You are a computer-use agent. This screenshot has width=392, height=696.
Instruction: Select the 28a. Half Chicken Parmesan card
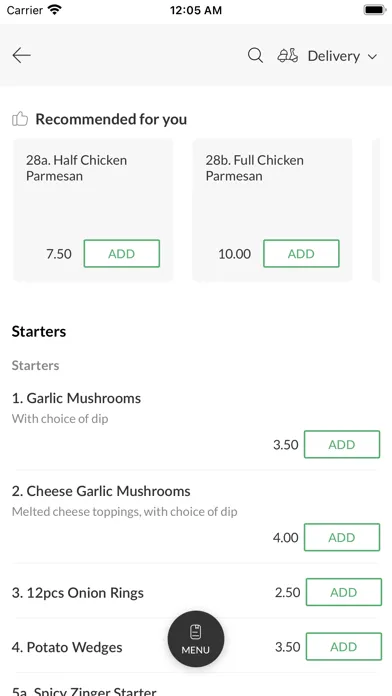coord(93,210)
